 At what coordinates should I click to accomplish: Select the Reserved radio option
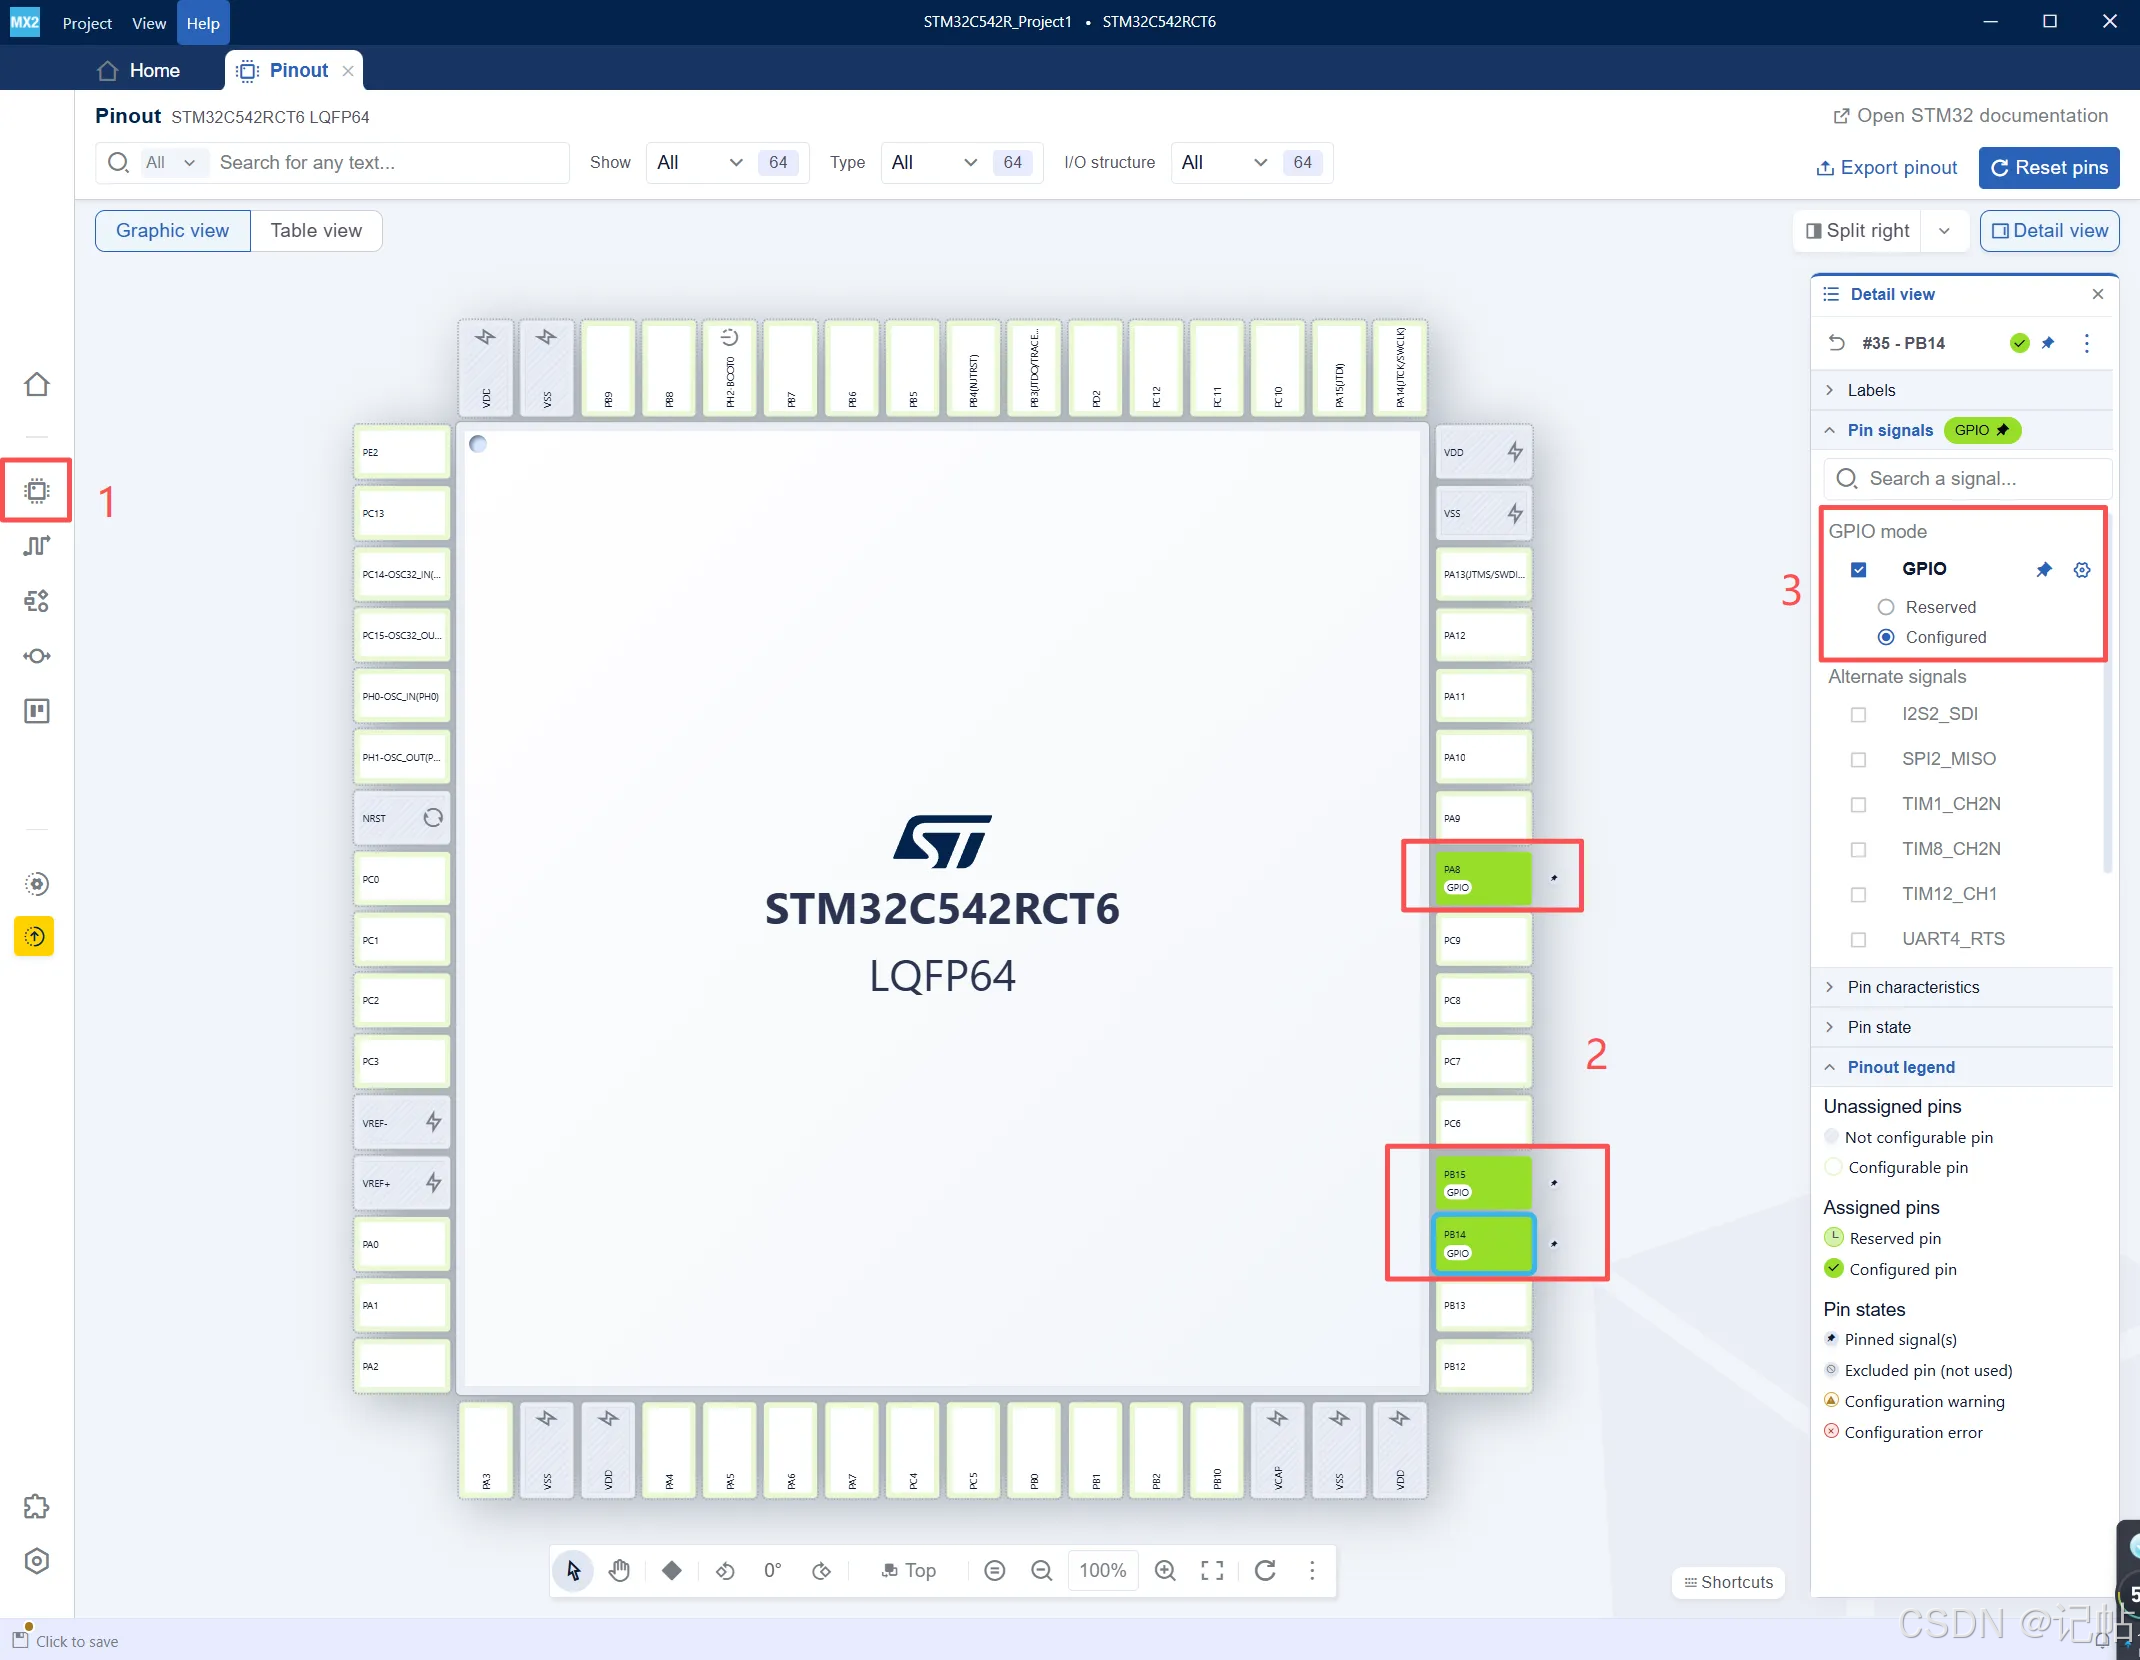click(x=1886, y=607)
